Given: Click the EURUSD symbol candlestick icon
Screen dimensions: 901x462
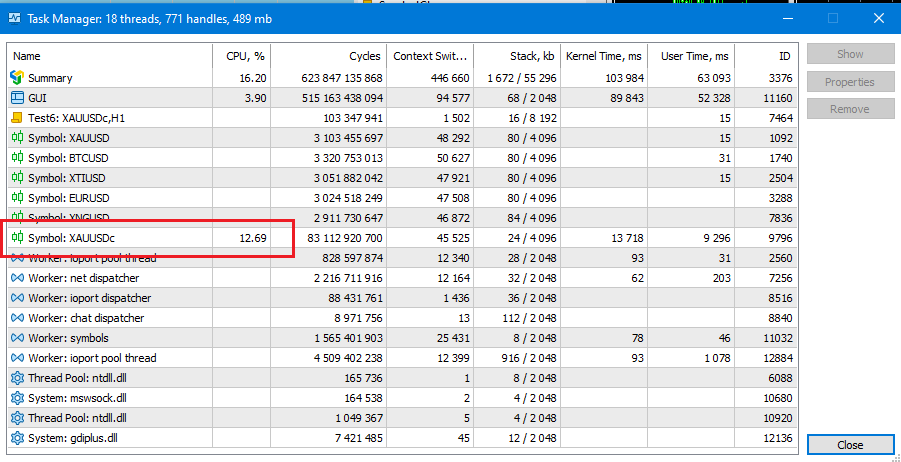Looking at the screenshot, I should [17, 198].
